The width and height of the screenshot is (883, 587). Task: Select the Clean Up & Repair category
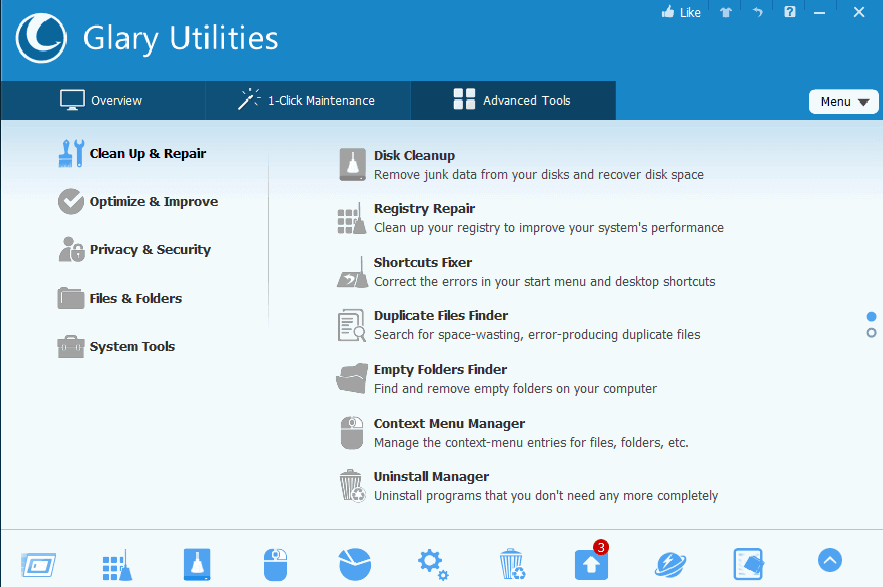pos(132,153)
